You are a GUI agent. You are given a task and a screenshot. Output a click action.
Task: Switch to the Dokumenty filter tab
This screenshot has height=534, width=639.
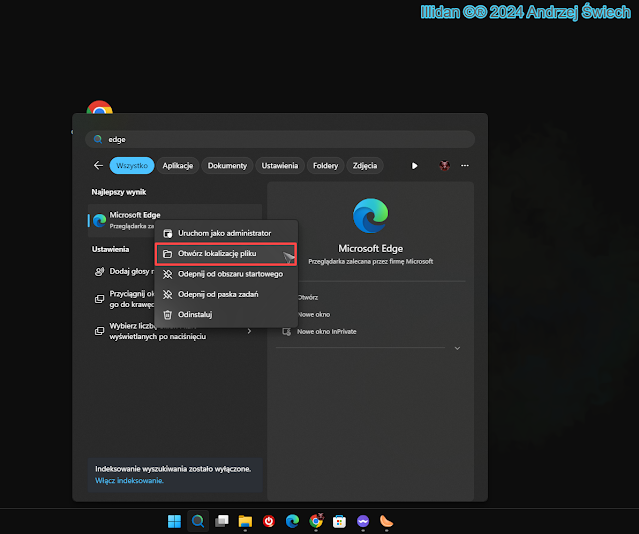point(227,165)
